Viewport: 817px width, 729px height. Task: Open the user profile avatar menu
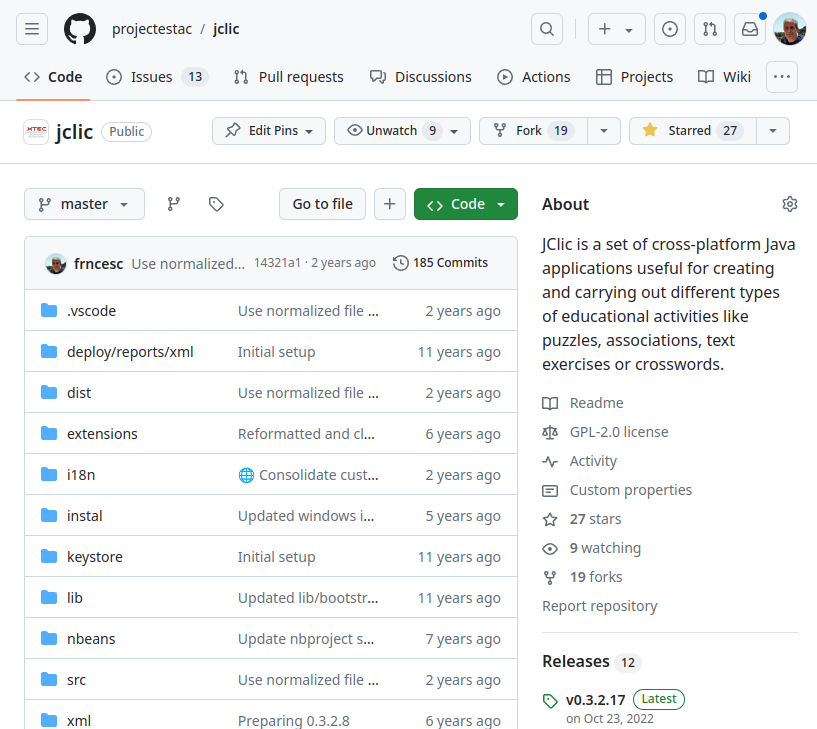coord(790,29)
